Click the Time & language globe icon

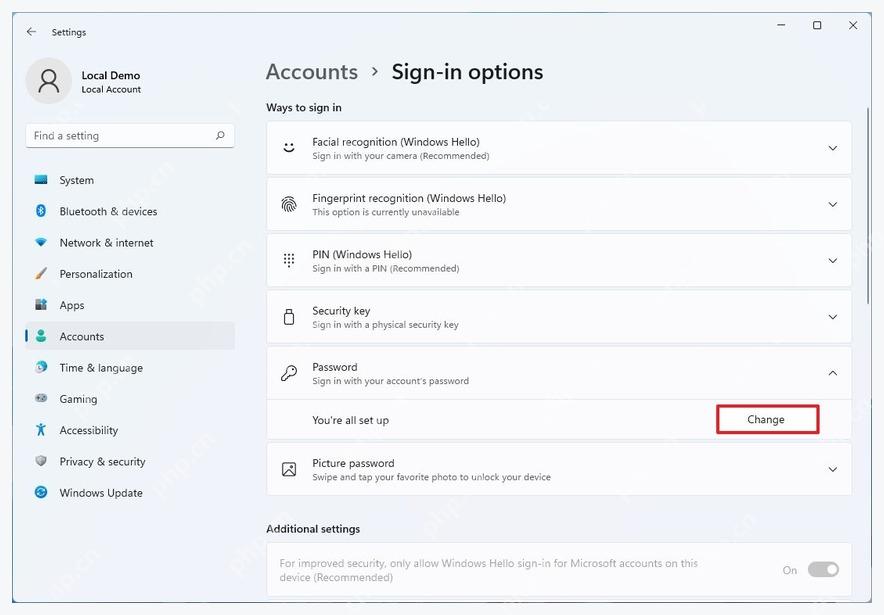tap(41, 367)
